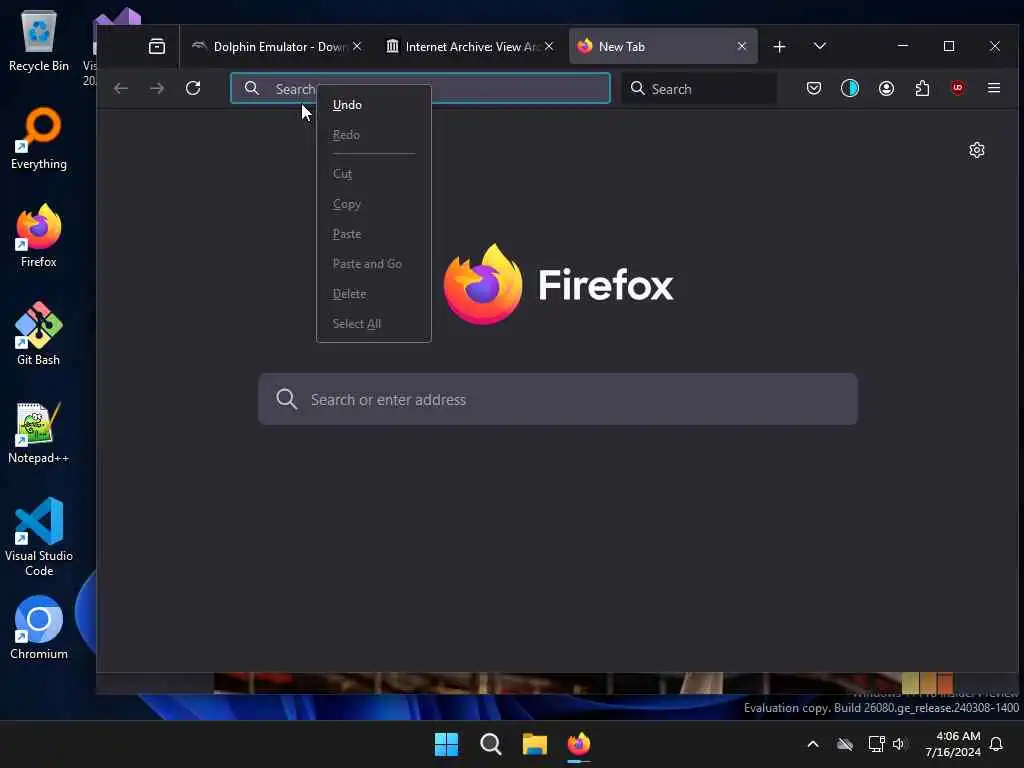Select Firefox desktop shortcut

click(39, 236)
